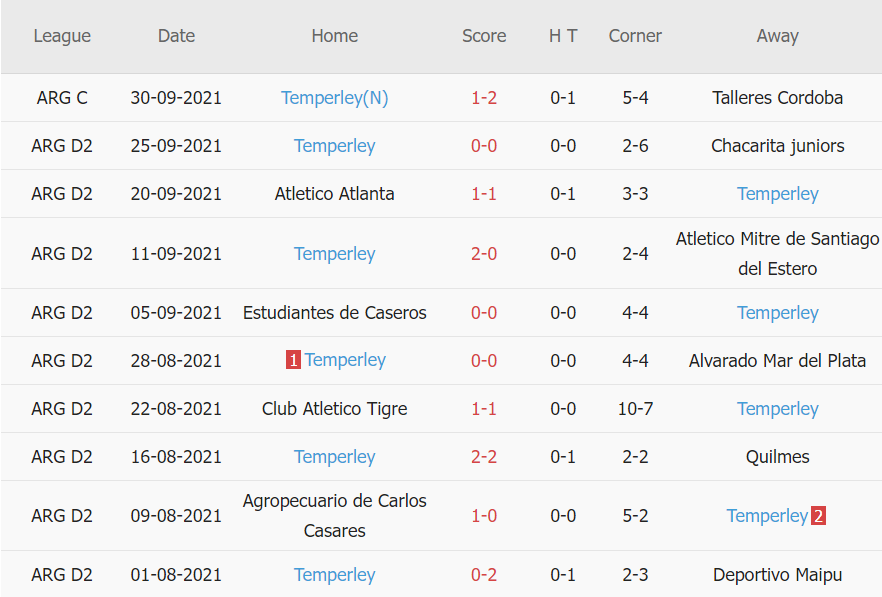
Task: Open Chacarita juniors team page
Action: (777, 146)
